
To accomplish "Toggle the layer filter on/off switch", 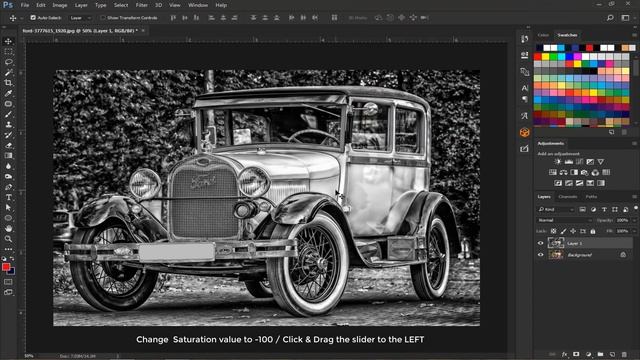I will tap(636, 209).
